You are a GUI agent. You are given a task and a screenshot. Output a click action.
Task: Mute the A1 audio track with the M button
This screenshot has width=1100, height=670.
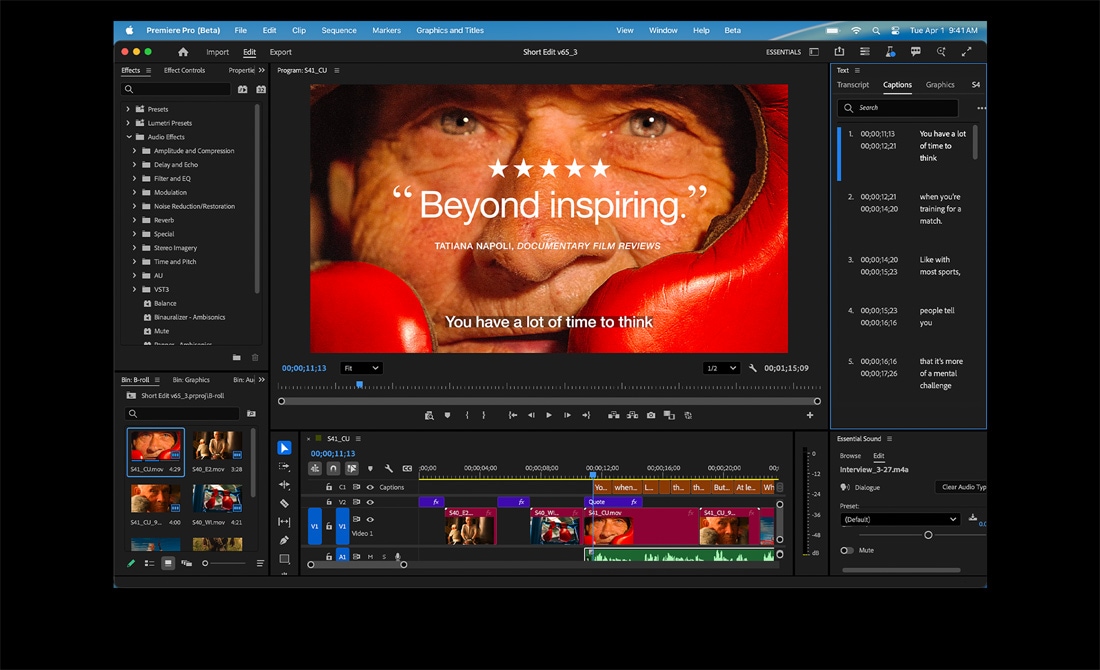pos(370,557)
